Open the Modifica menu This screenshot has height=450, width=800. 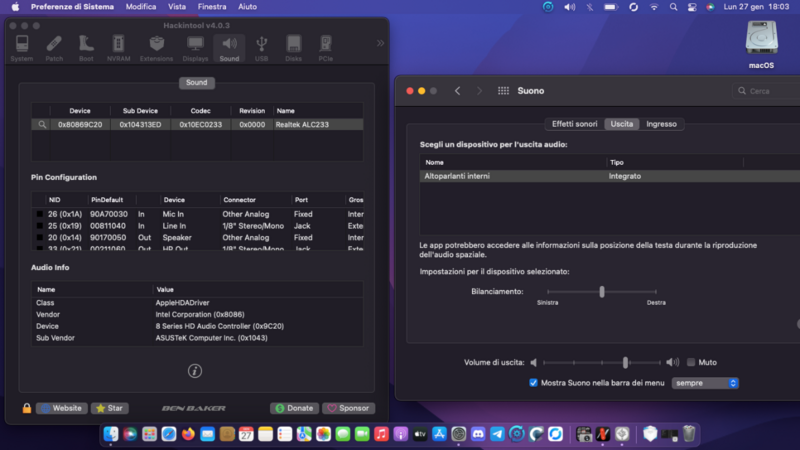click(141, 7)
